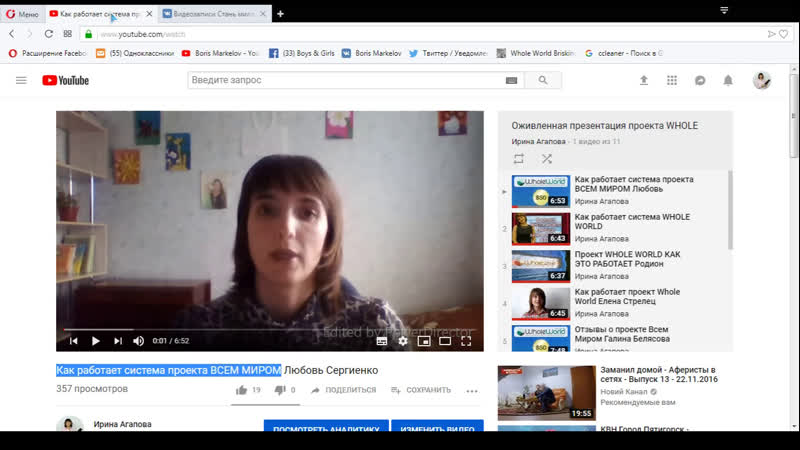Open Расширение Facebook bookmark
Screen dimensions: 800x450
pyautogui.click(x=48, y=53)
